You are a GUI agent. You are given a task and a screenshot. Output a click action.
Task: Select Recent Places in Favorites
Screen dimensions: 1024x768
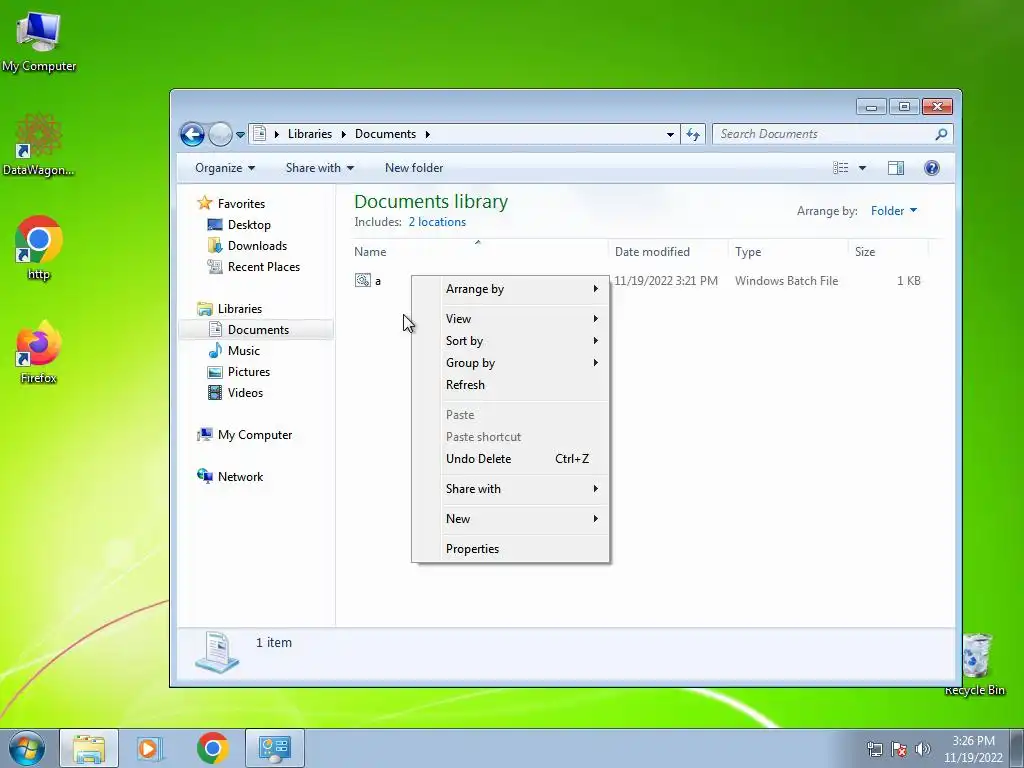(263, 266)
